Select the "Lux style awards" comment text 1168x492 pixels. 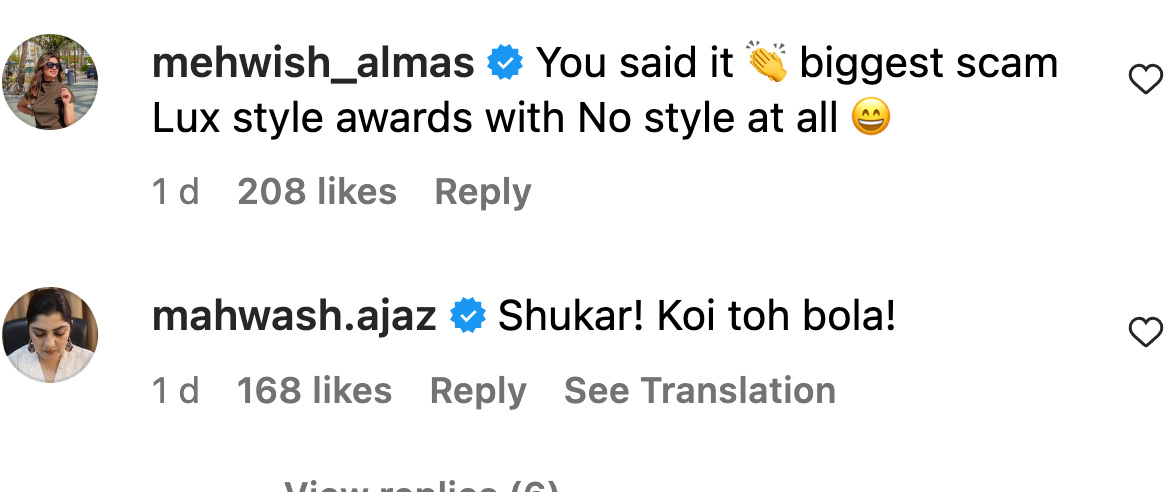pos(312,119)
